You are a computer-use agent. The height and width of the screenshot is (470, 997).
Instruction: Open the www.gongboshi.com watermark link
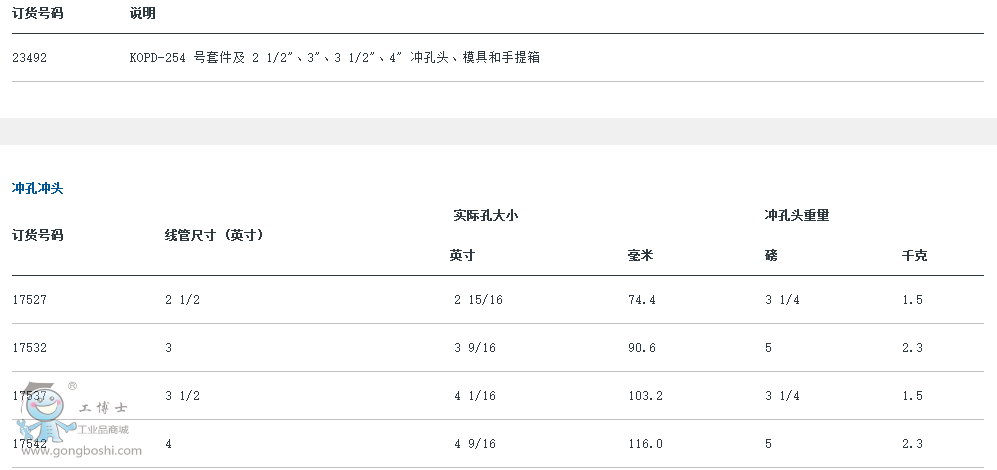click(x=82, y=451)
